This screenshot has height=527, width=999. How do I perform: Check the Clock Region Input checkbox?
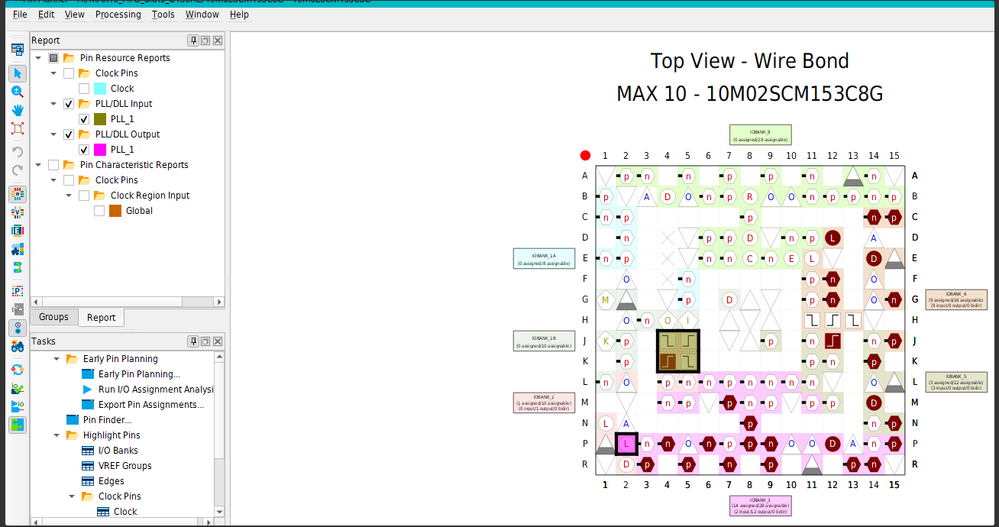[84, 196]
